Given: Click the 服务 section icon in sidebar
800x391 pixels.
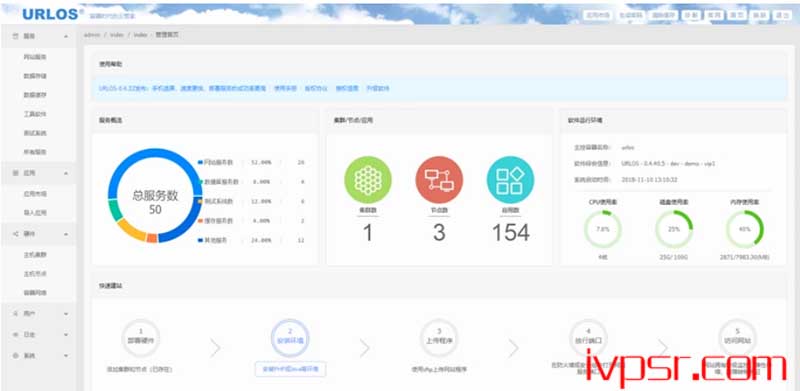Looking at the screenshot, I should point(15,37).
